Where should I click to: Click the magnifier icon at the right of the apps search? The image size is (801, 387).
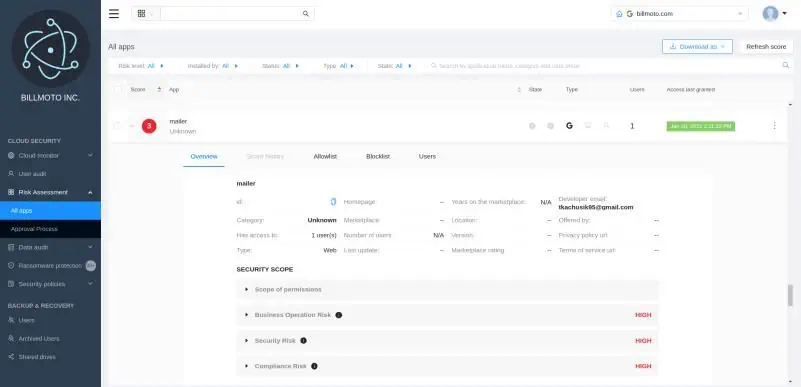[786, 65]
